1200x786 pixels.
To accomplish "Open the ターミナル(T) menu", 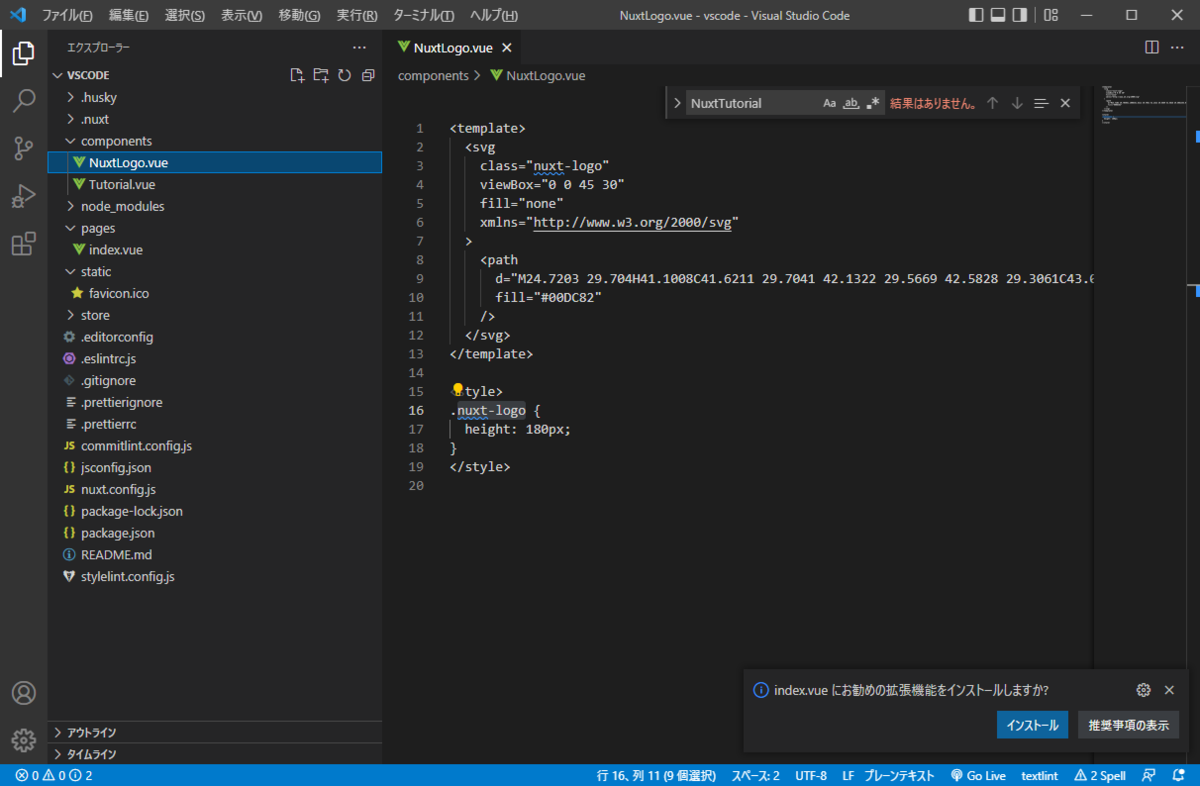I will [x=423, y=15].
